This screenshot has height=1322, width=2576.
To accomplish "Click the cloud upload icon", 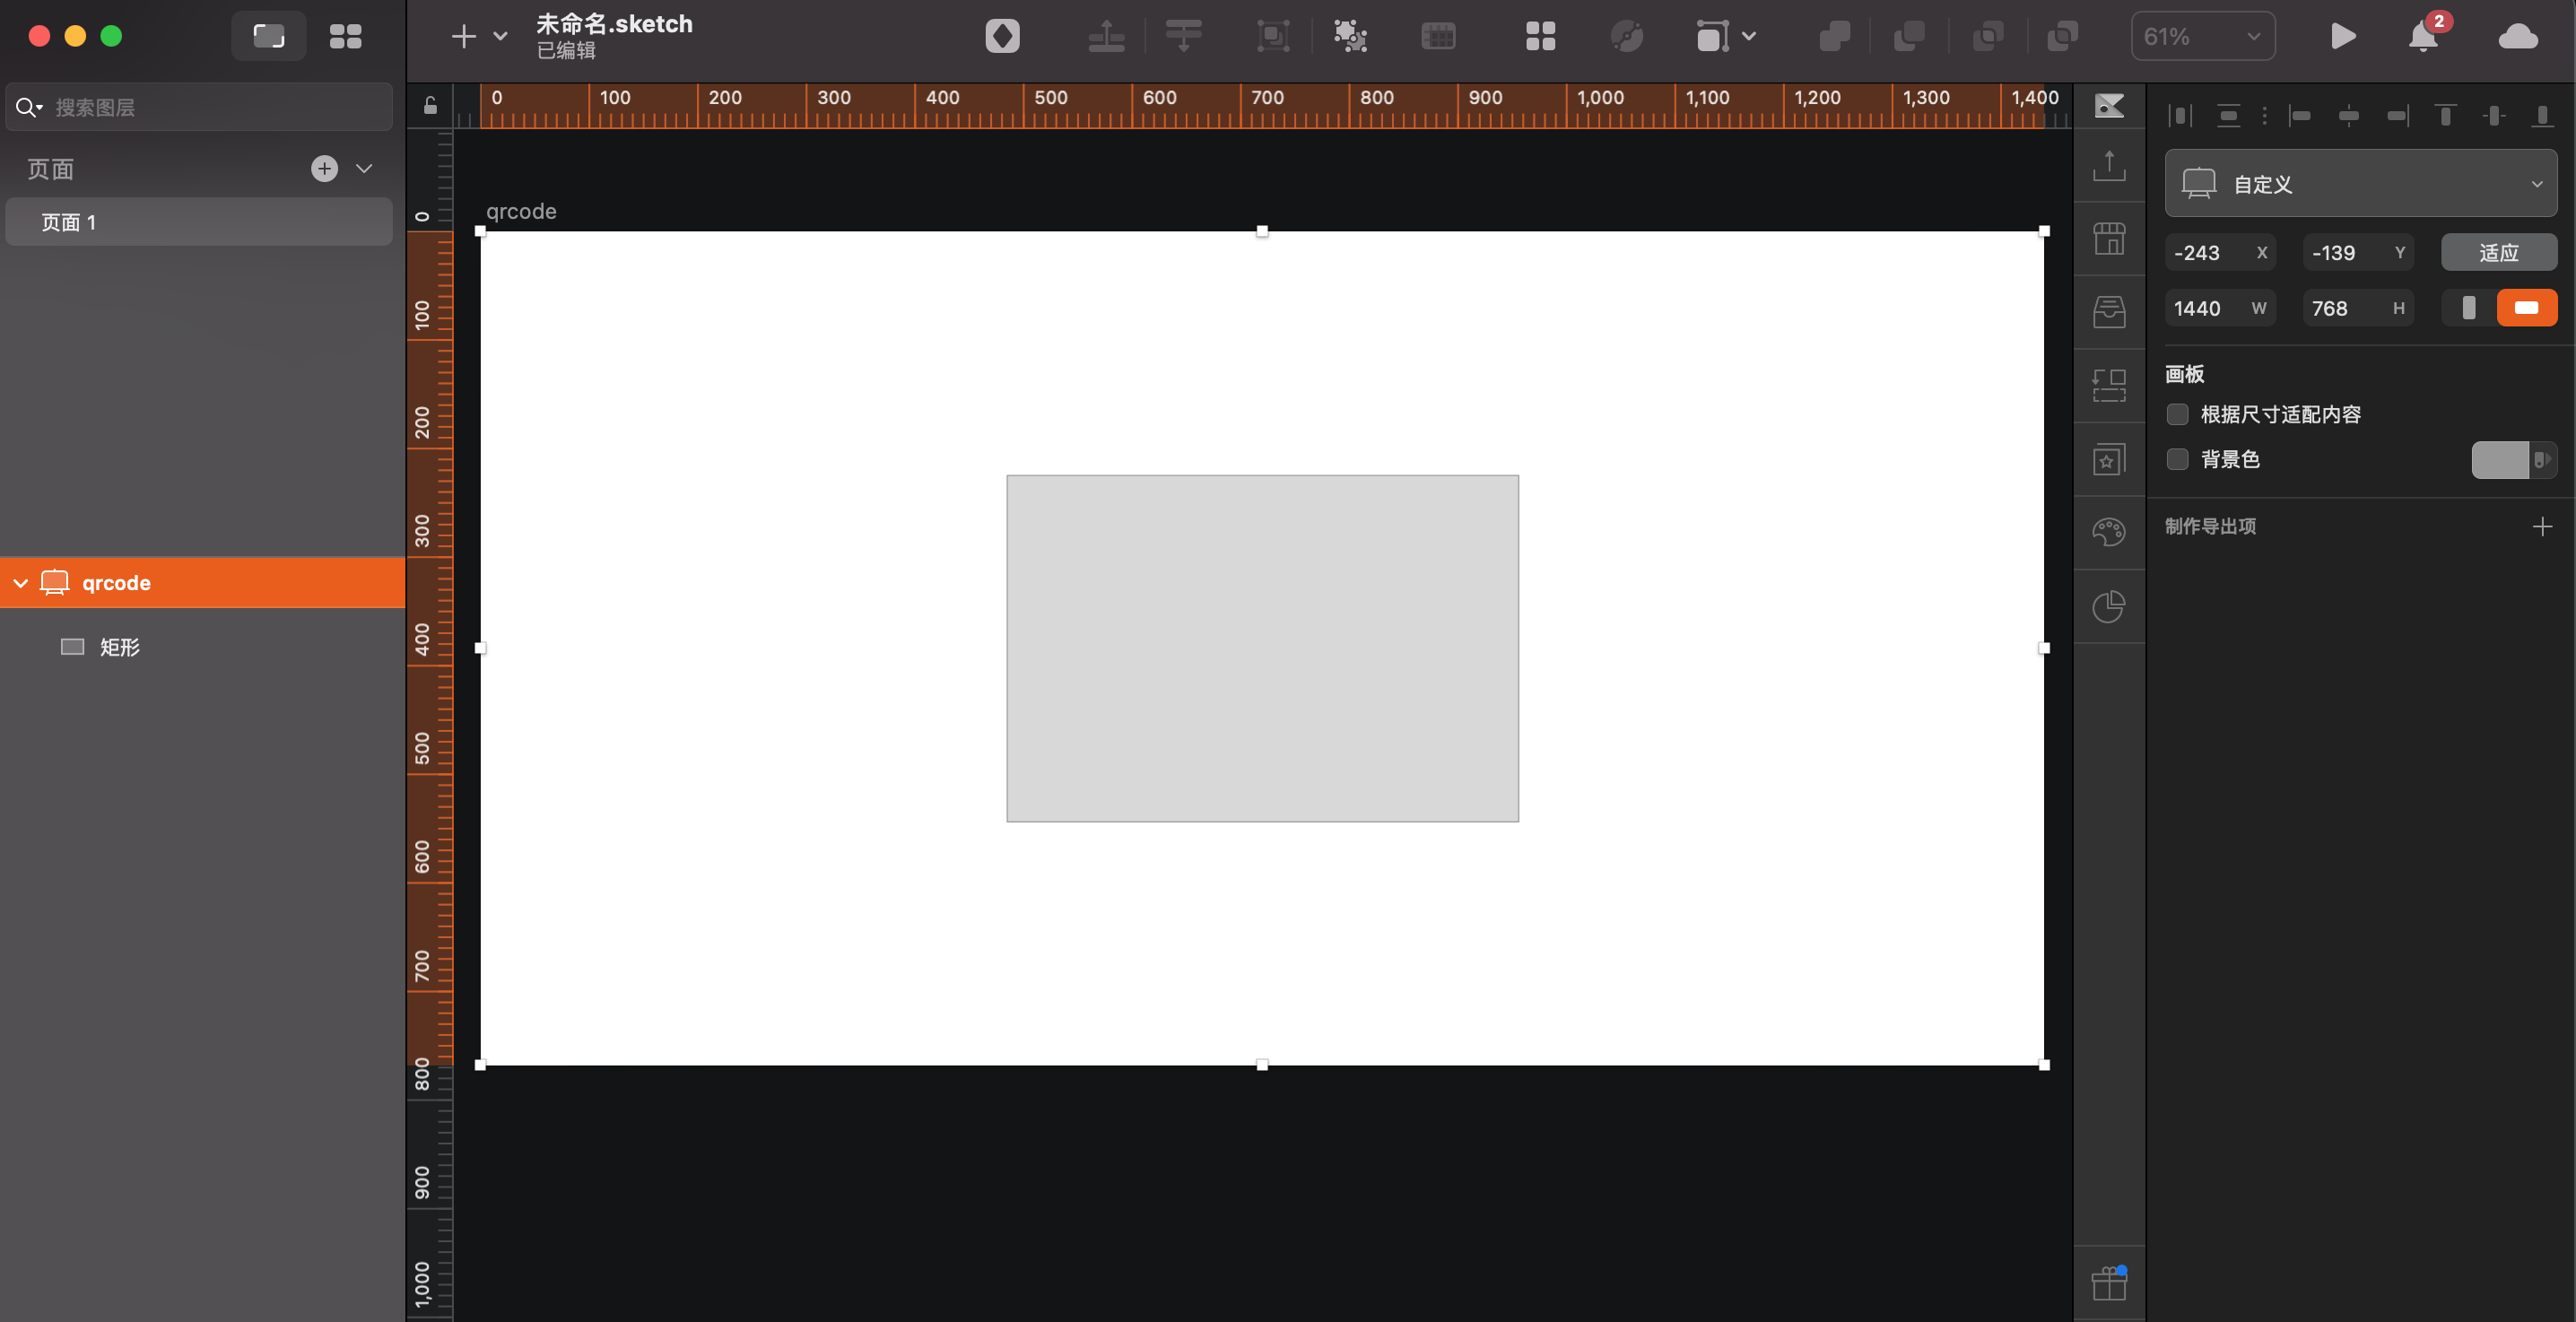I will click(2517, 37).
